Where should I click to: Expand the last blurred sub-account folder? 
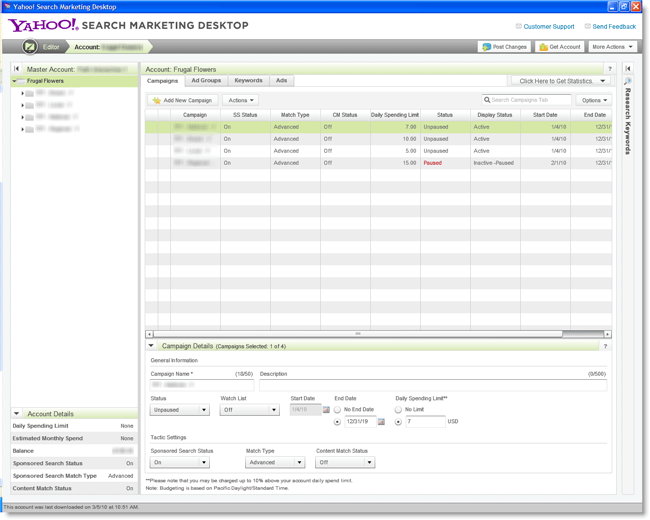[22, 129]
